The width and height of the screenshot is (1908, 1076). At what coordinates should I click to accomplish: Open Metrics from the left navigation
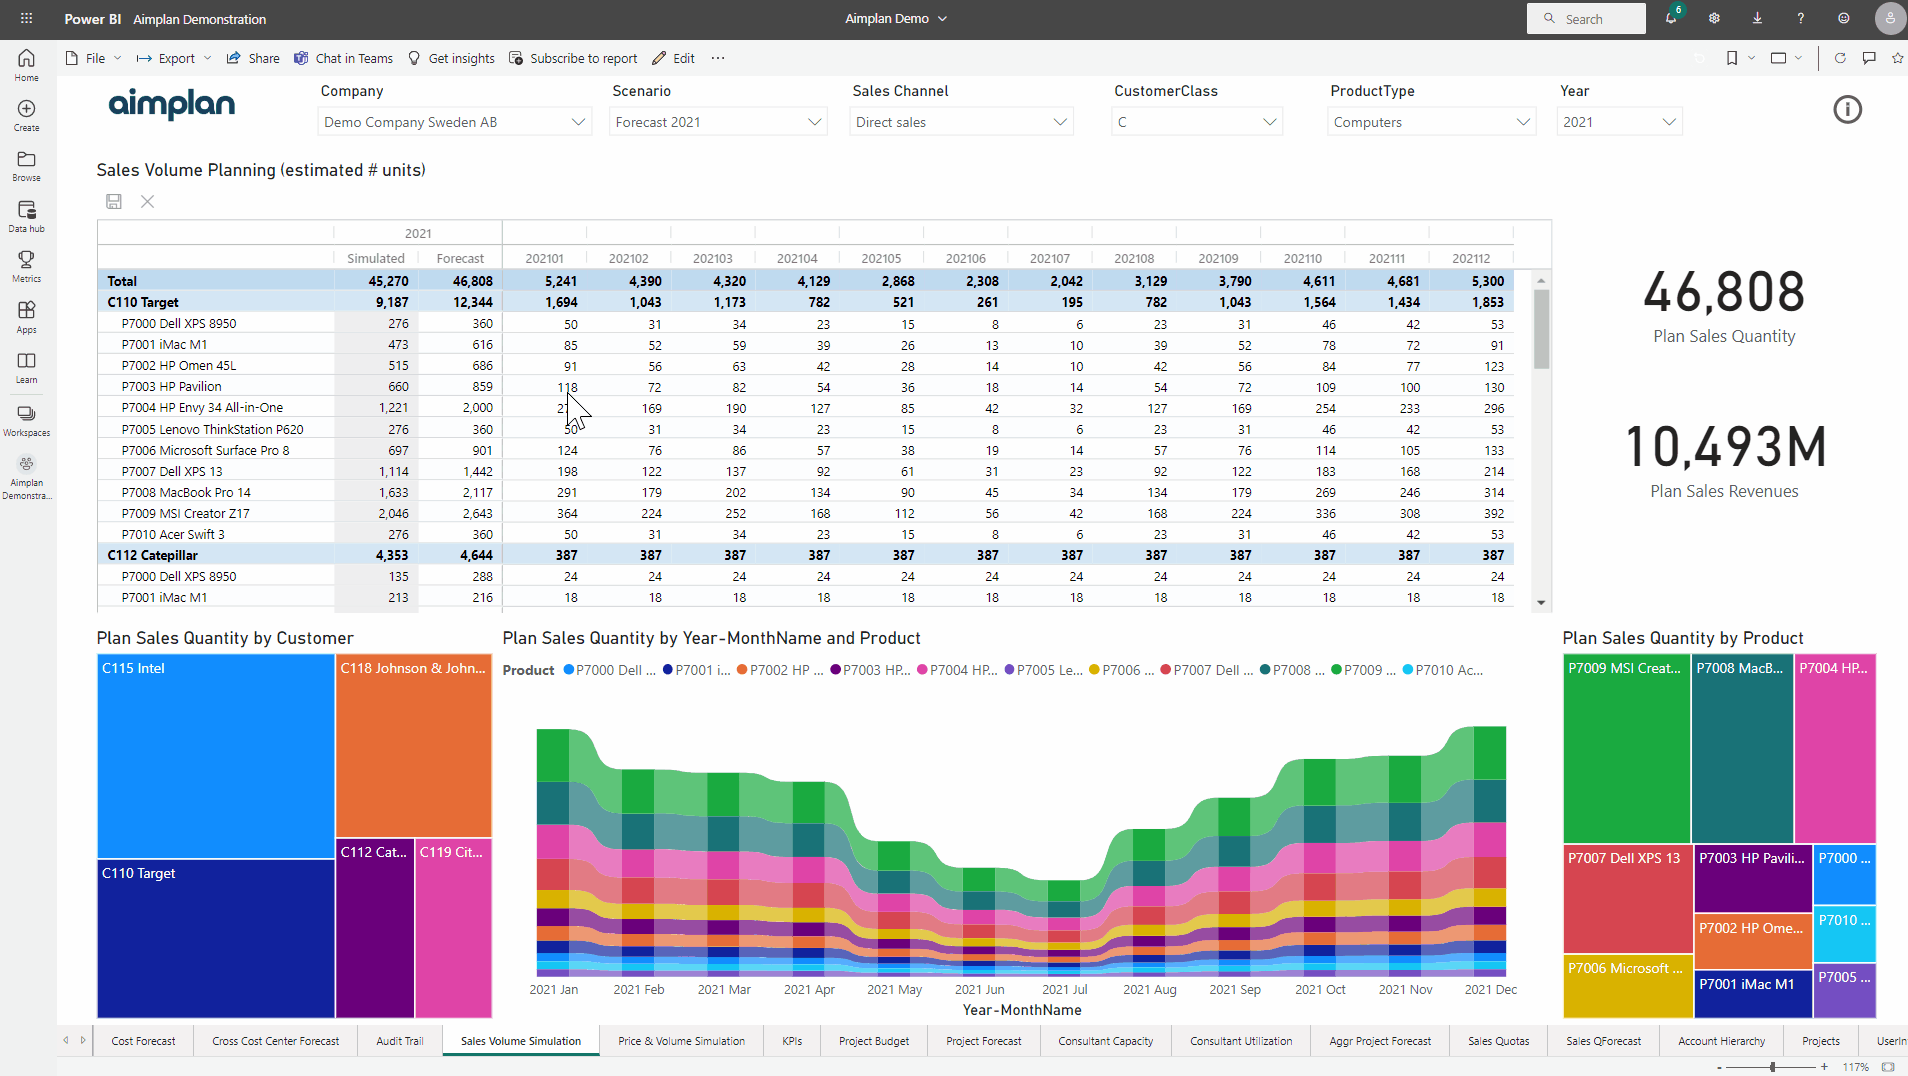tap(26, 264)
